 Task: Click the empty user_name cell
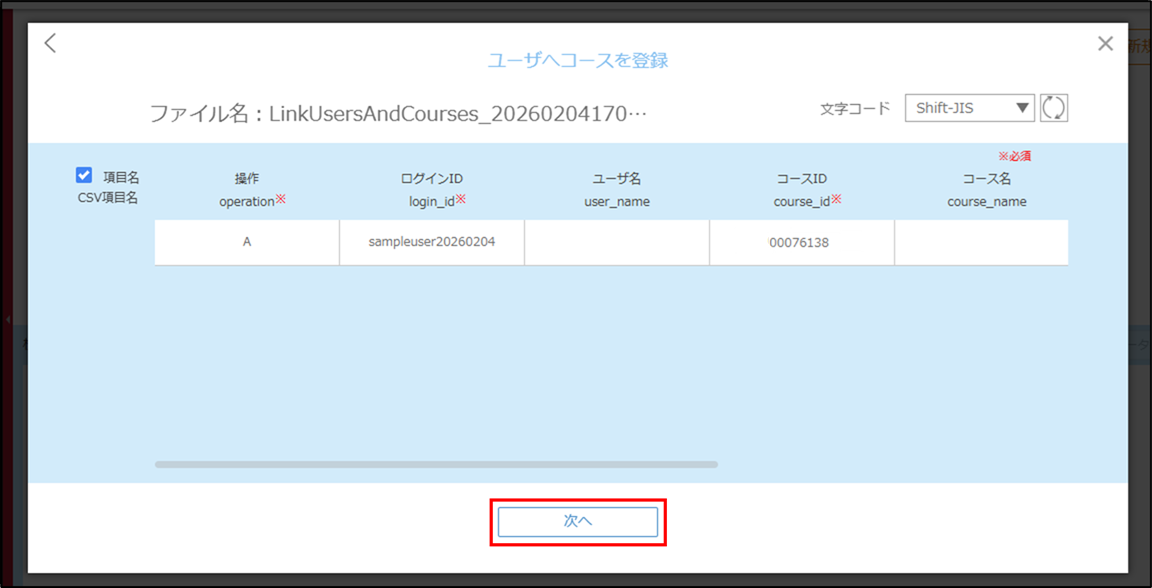coord(617,242)
